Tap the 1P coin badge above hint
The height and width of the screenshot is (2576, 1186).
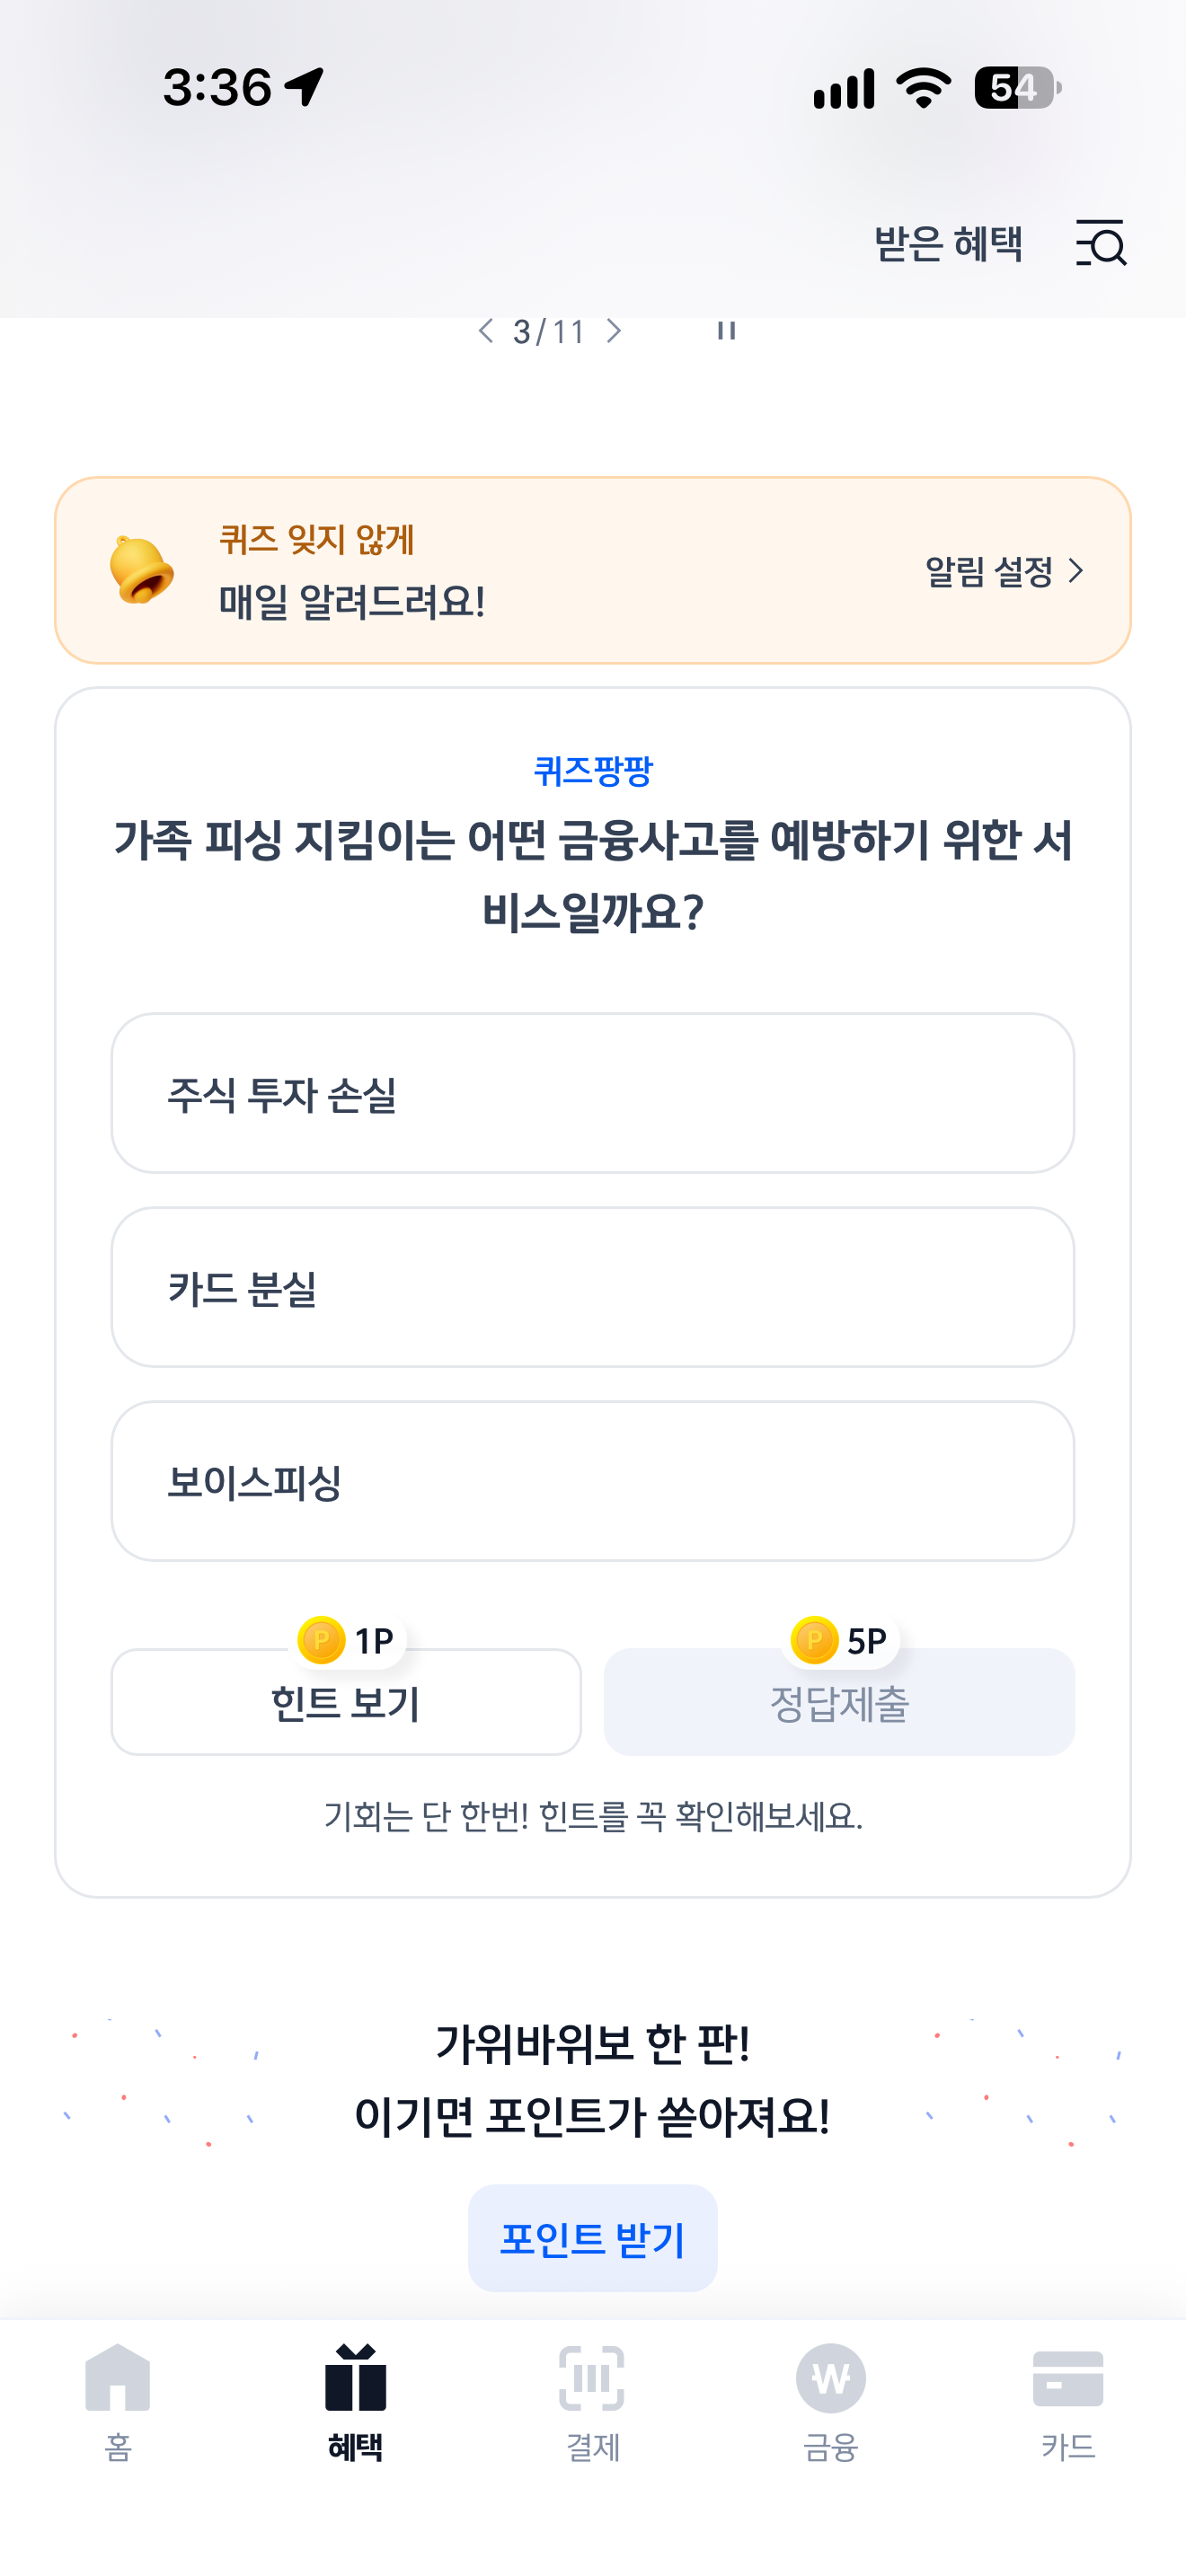(347, 1640)
